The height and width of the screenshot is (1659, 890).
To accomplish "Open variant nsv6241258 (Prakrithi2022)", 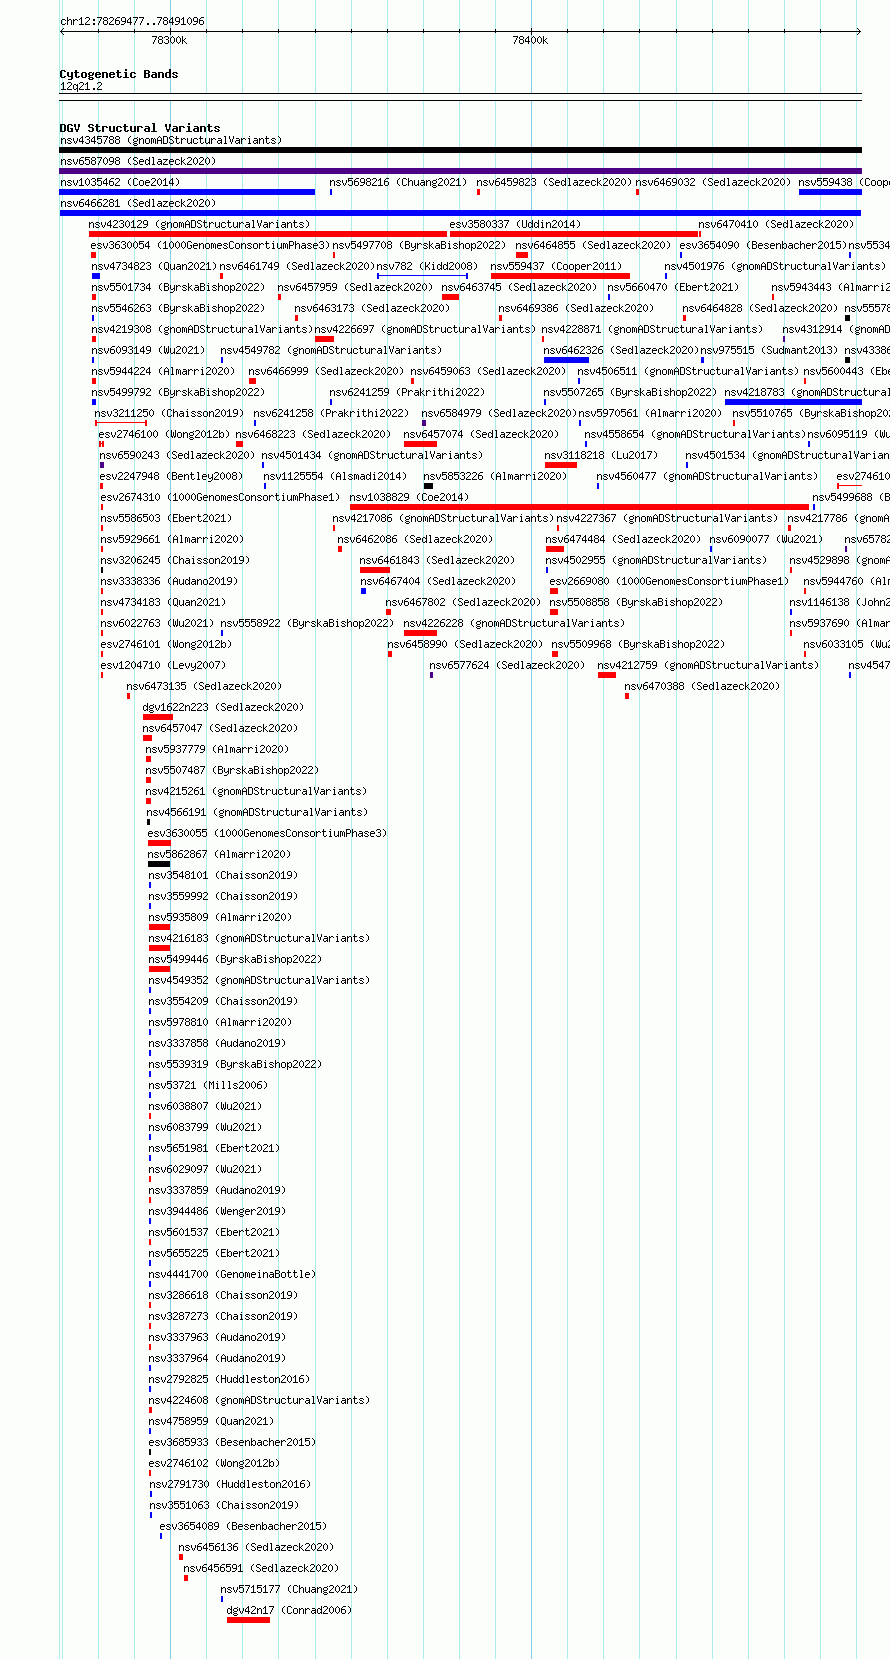I will (331, 413).
